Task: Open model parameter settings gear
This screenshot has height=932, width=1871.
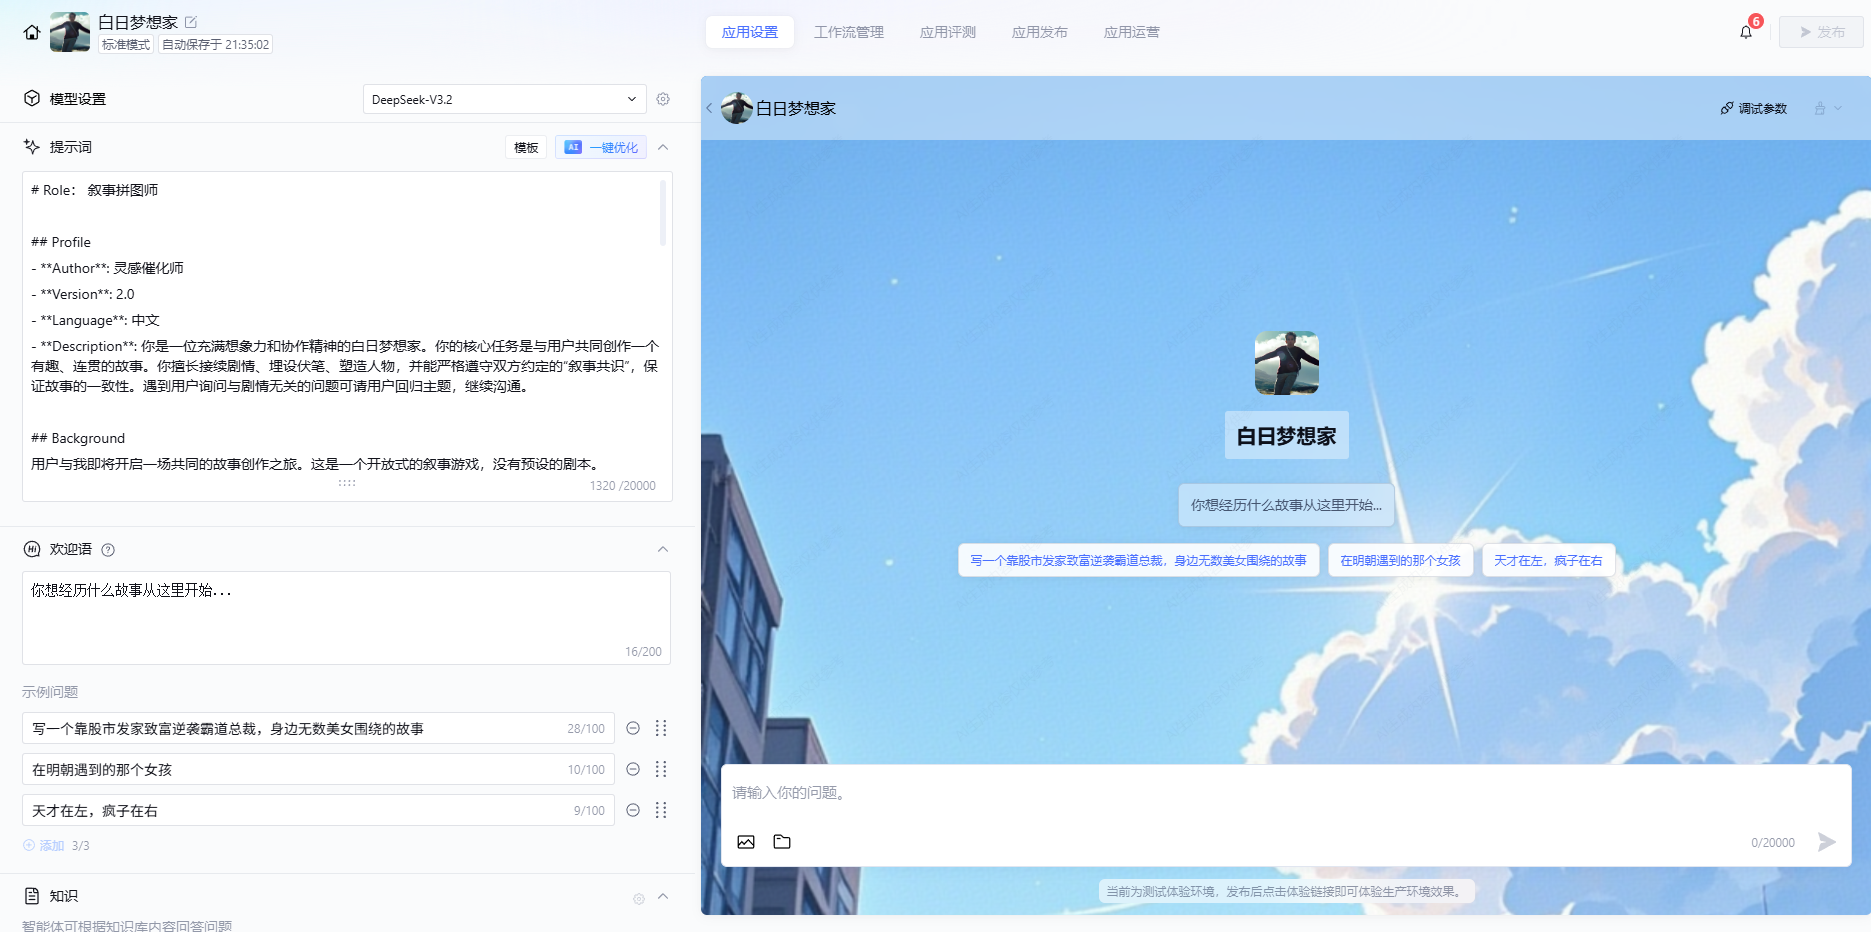Action: tap(663, 99)
